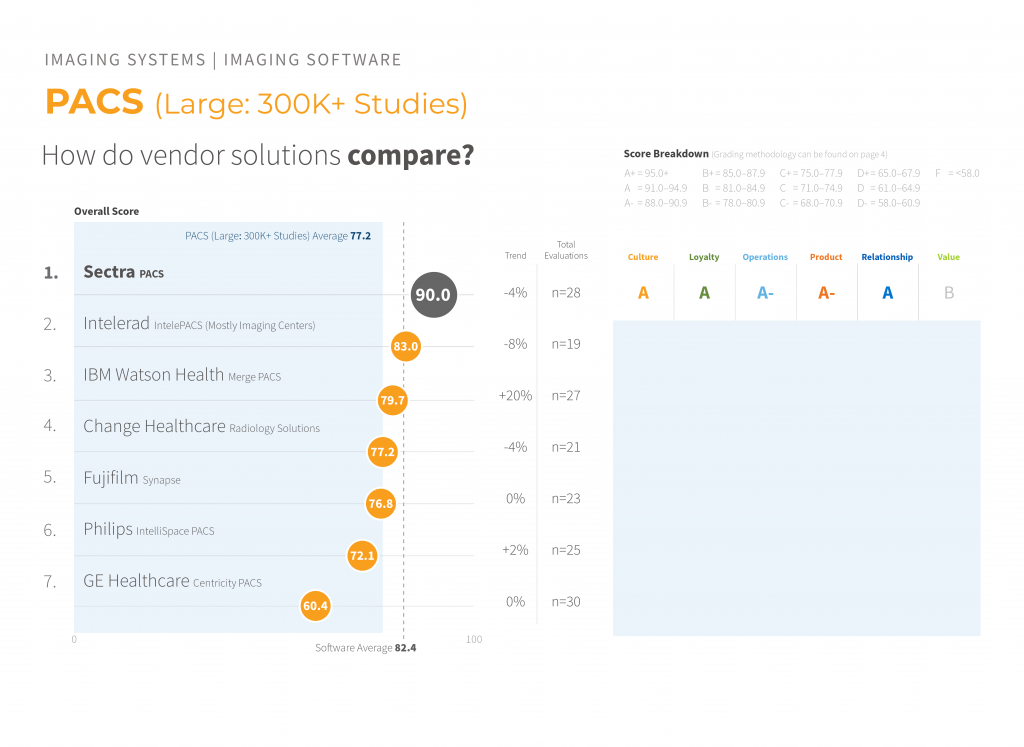Click the 60.4 score bubble for GE Healthcare

coord(315,606)
